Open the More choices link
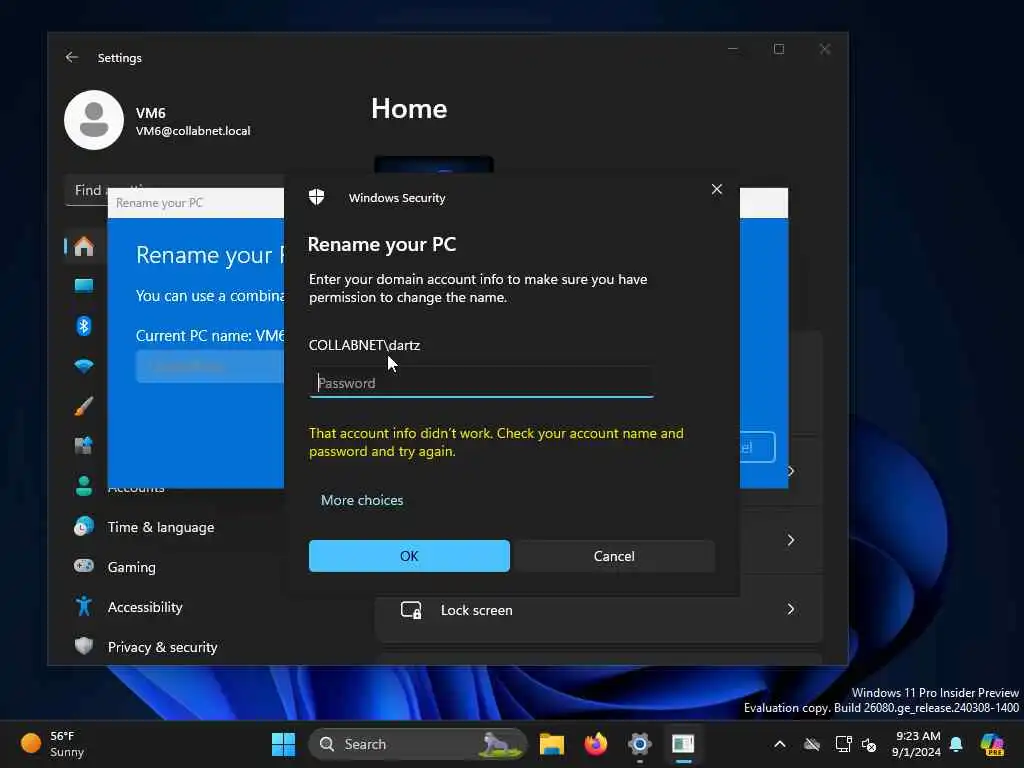The width and height of the screenshot is (1024, 768). [x=362, y=500]
